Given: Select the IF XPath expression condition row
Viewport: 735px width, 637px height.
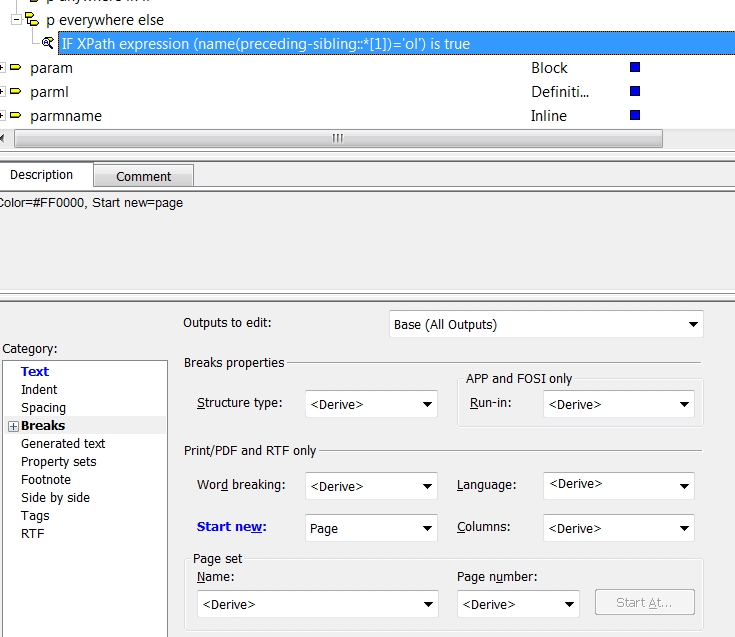Looking at the screenshot, I should point(396,44).
